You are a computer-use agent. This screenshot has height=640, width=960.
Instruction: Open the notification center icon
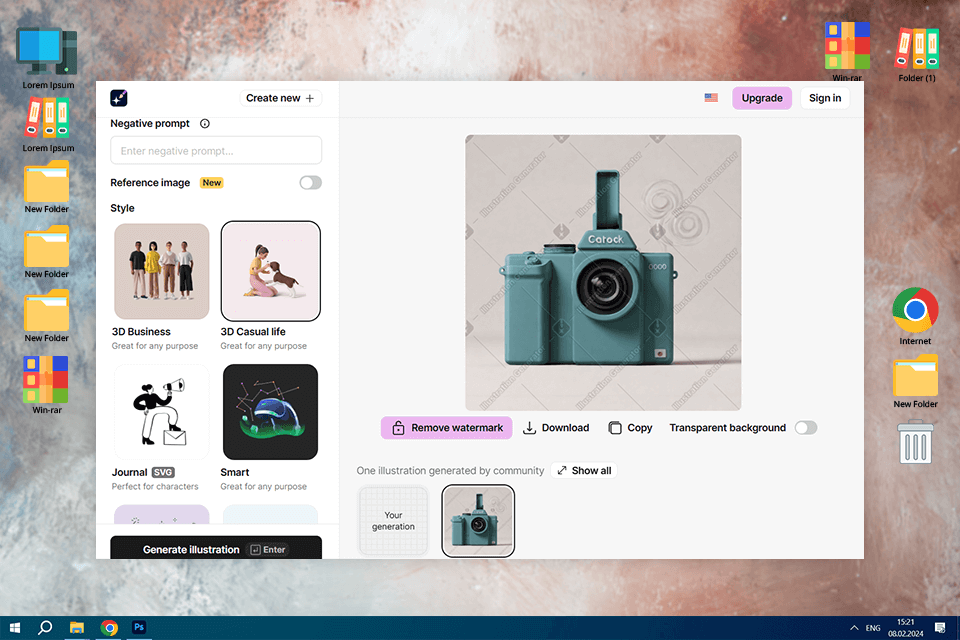(940, 628)
